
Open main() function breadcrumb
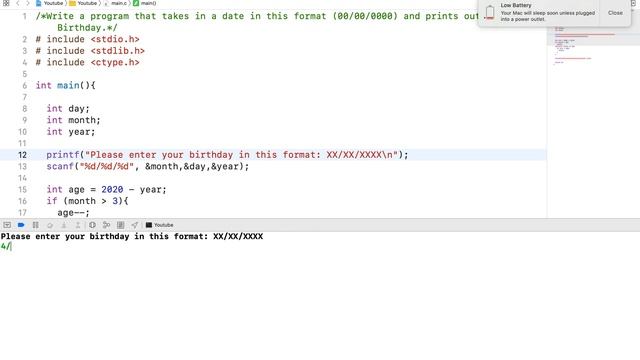[x=144, y=3]
